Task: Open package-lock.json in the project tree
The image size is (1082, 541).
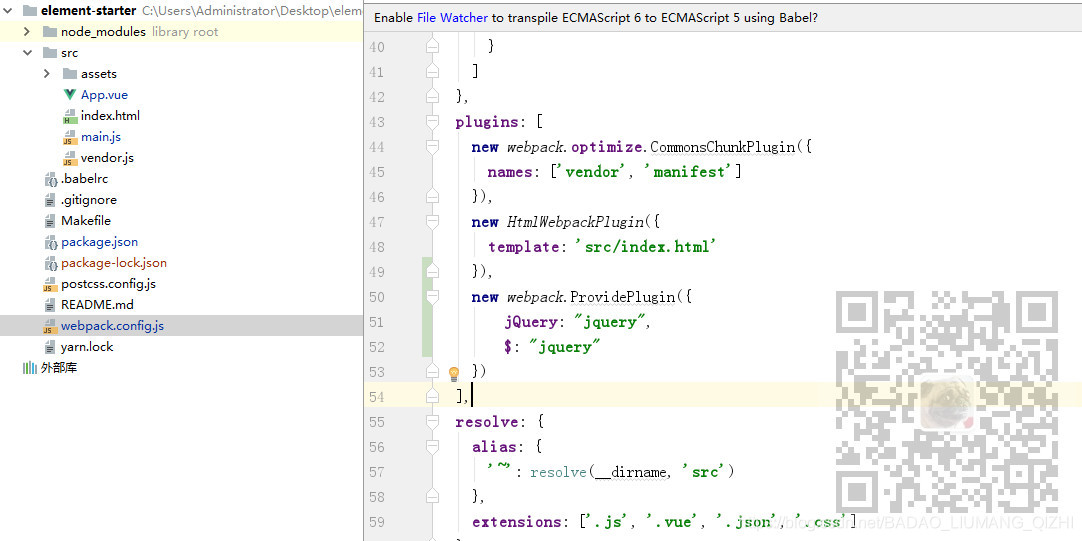Action: pos(114,263)
